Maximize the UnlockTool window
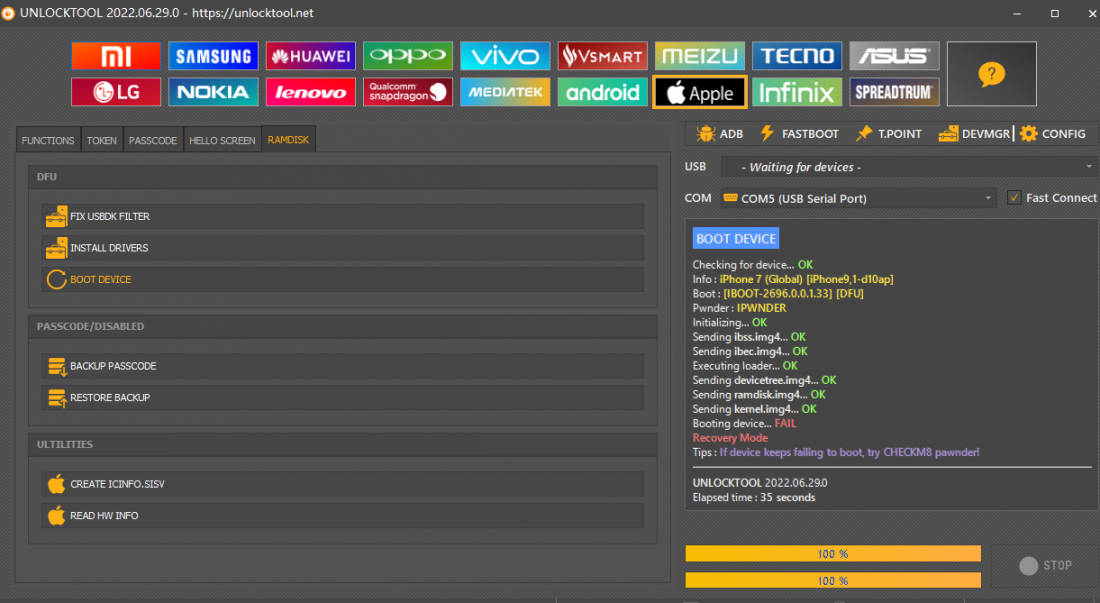 point(1054,13)
